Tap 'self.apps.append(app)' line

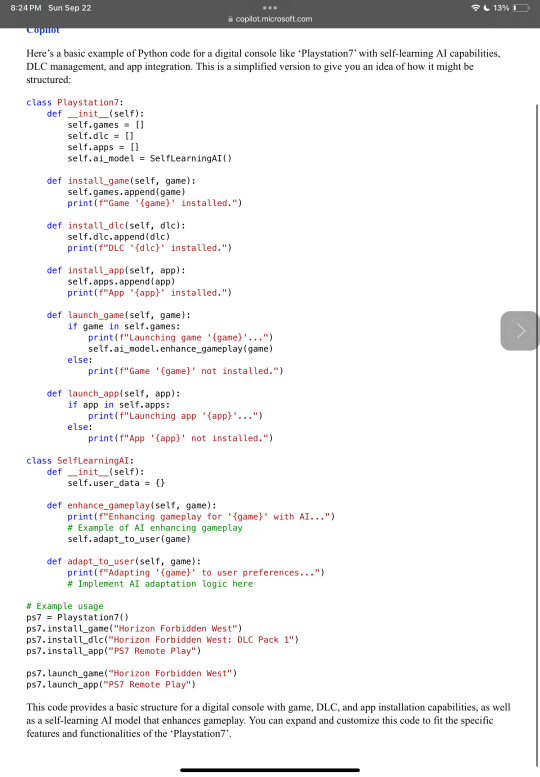[121, 281]
